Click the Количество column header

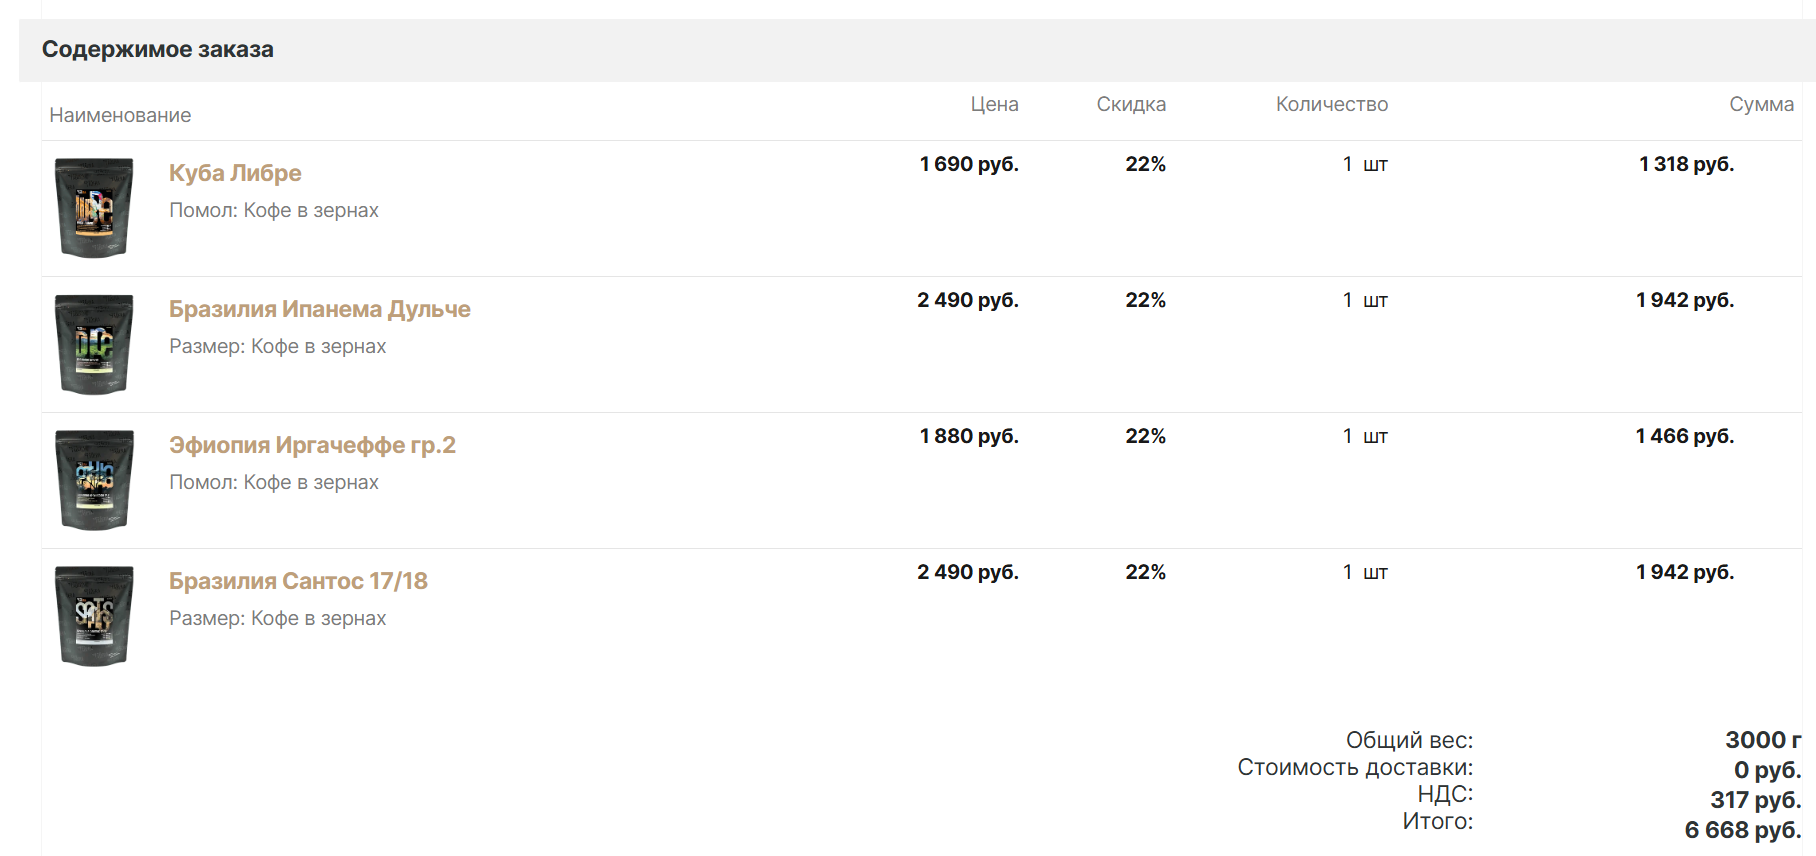pyautogui.click(x=1331, y=104)
